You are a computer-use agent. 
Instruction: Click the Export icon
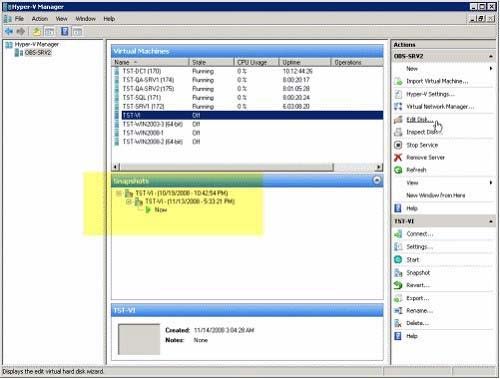(x=398, y=298)
